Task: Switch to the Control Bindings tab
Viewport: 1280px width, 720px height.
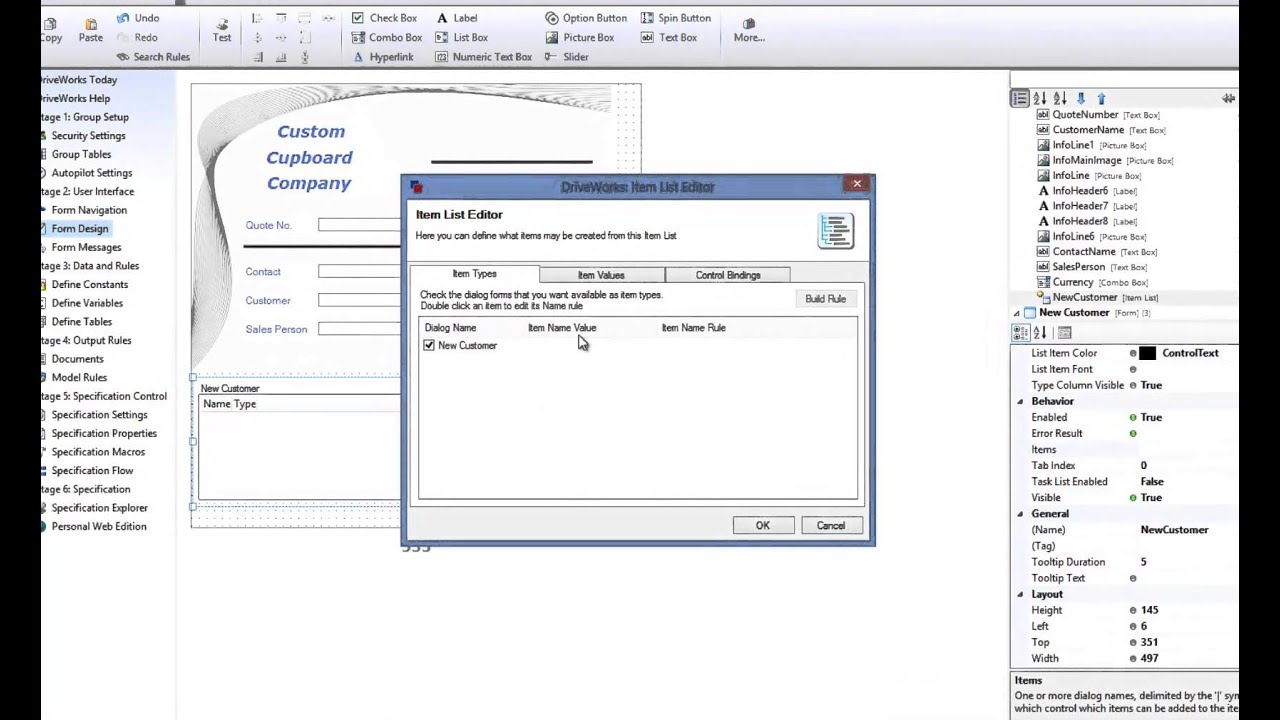Action: coord(728,275)
